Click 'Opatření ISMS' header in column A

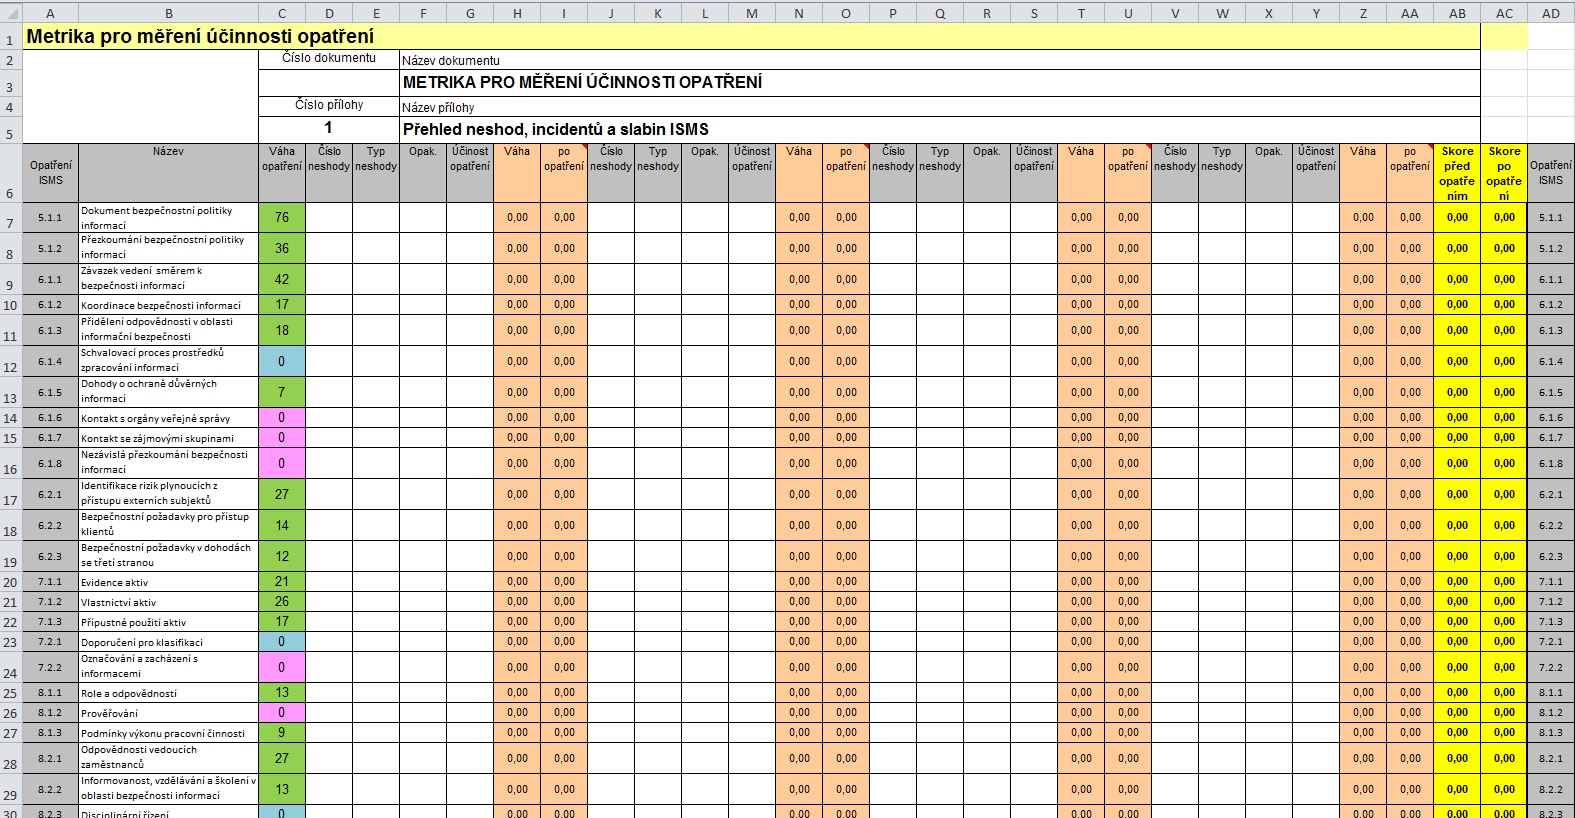click(x=51, y=173)
